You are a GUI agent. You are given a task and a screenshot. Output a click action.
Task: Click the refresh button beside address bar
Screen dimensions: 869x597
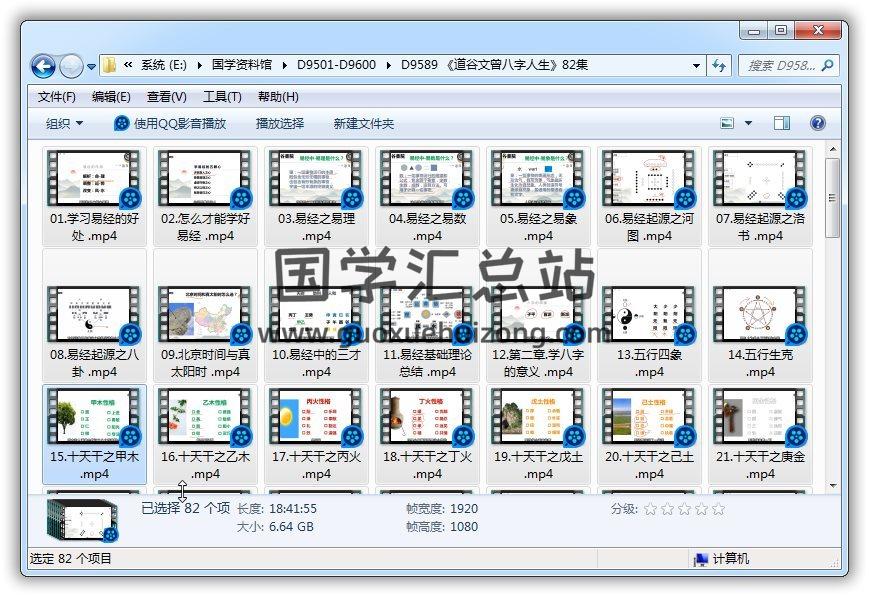point(719,66)
